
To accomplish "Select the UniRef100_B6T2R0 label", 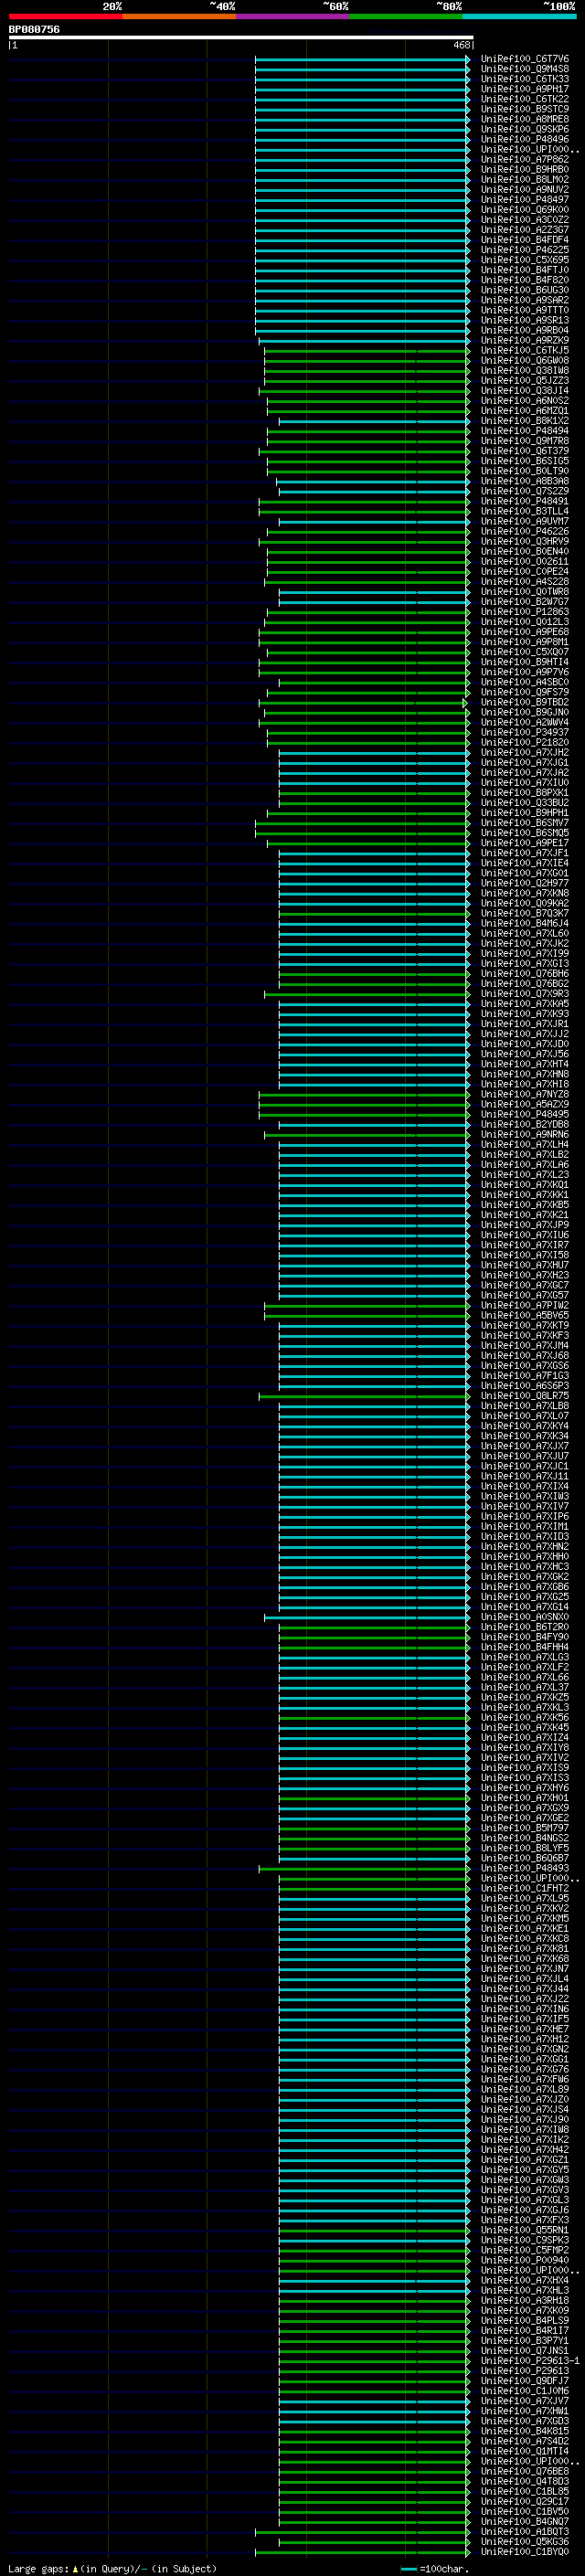I will (525, 1627).
